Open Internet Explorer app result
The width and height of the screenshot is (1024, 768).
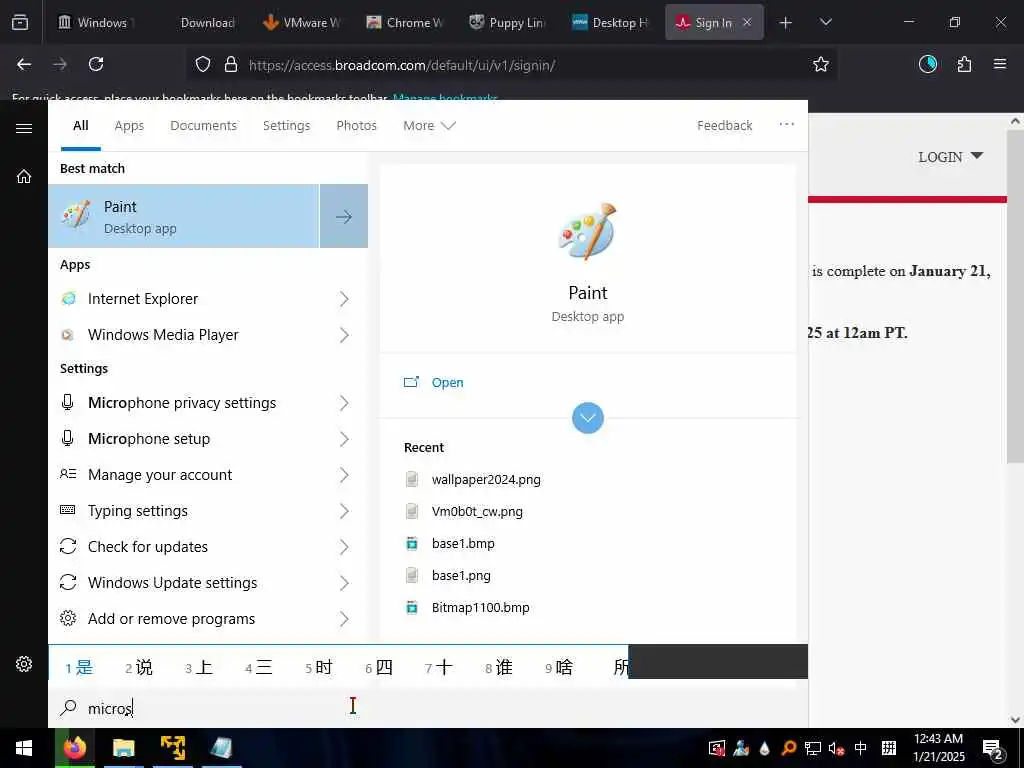pyautogui.click(x=142, y=299)
